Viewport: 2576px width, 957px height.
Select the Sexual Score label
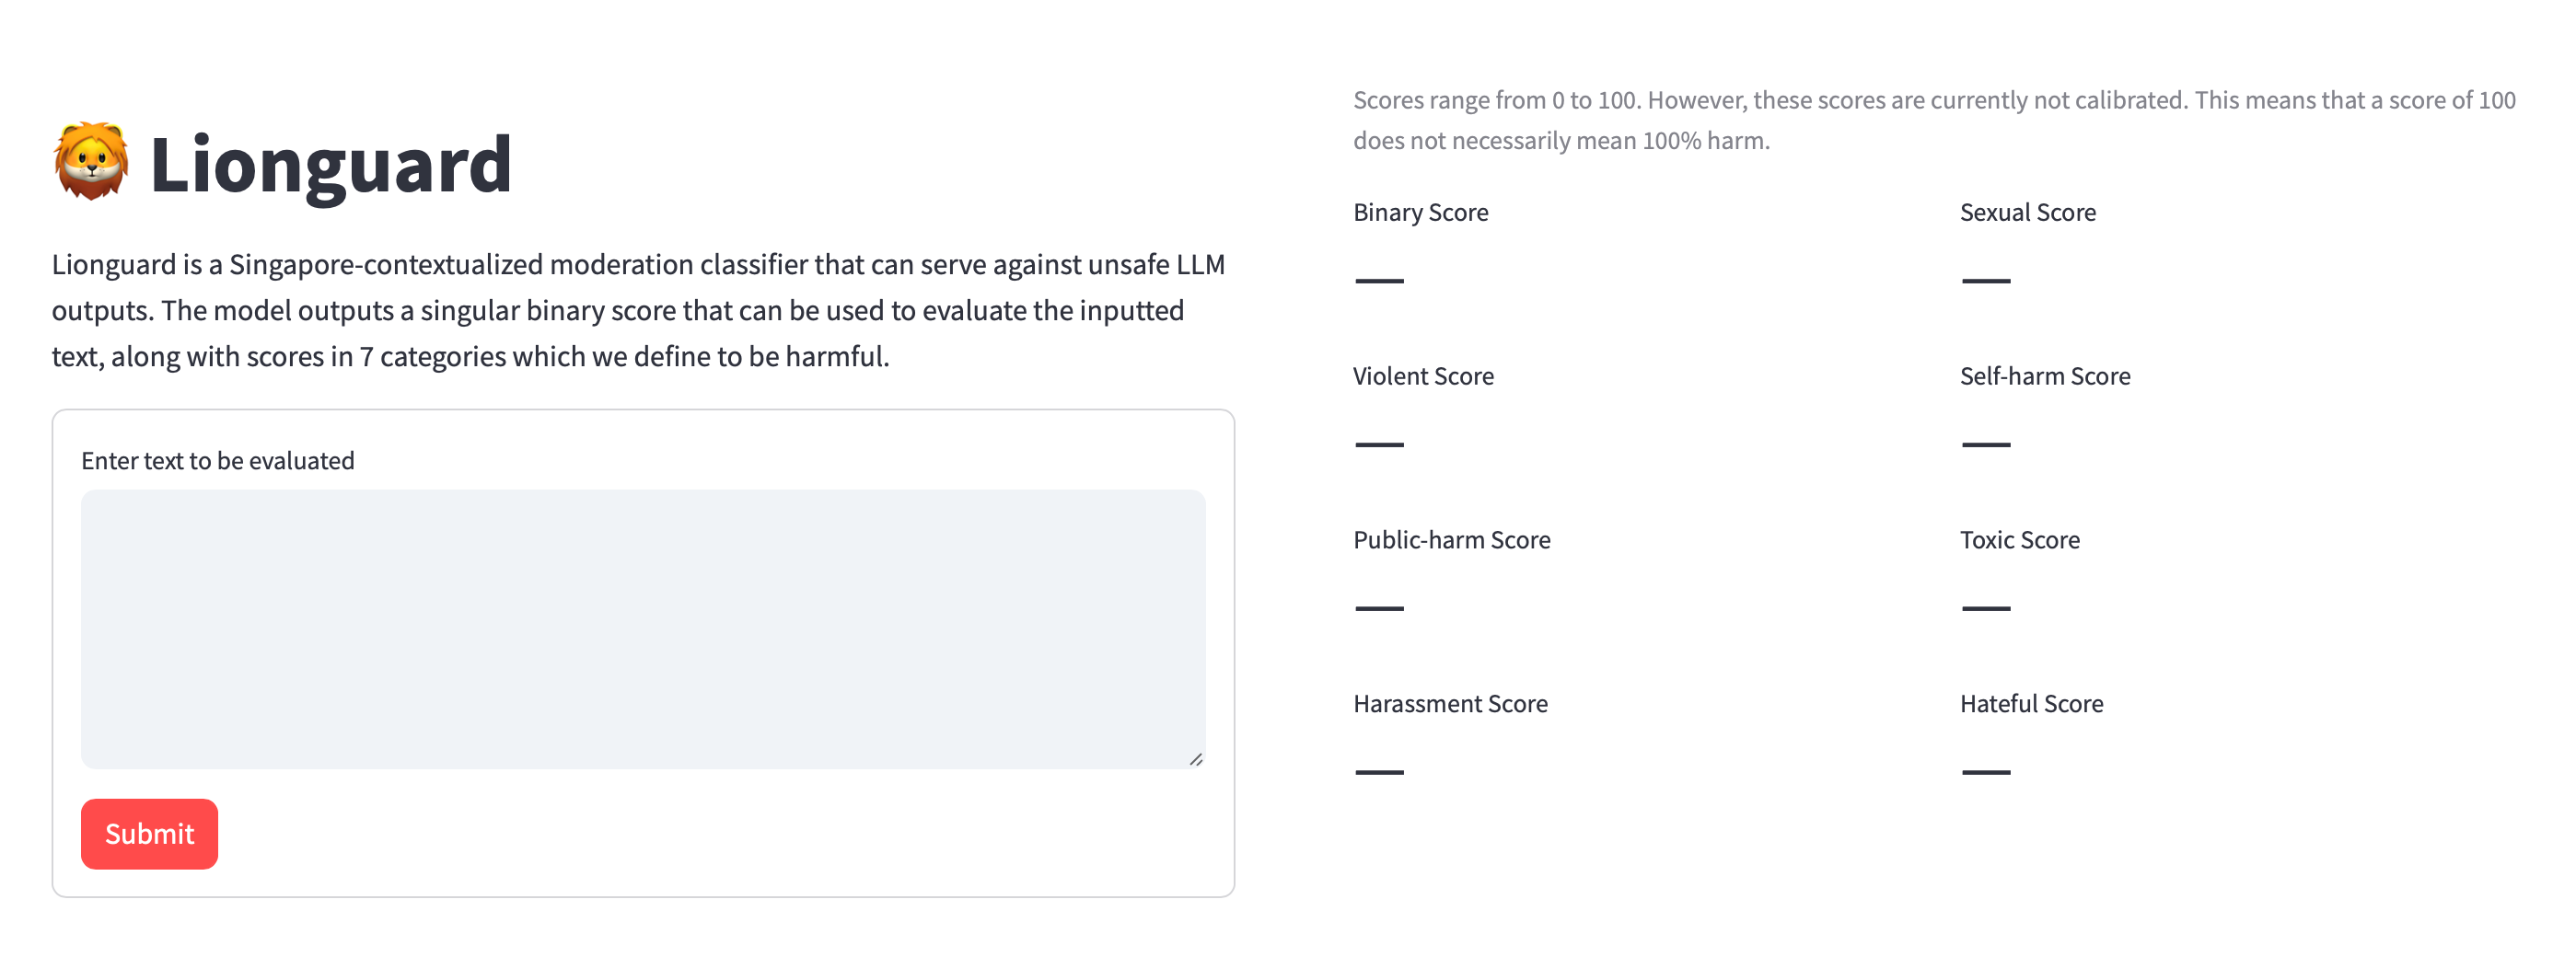[x=2027, y=212]
